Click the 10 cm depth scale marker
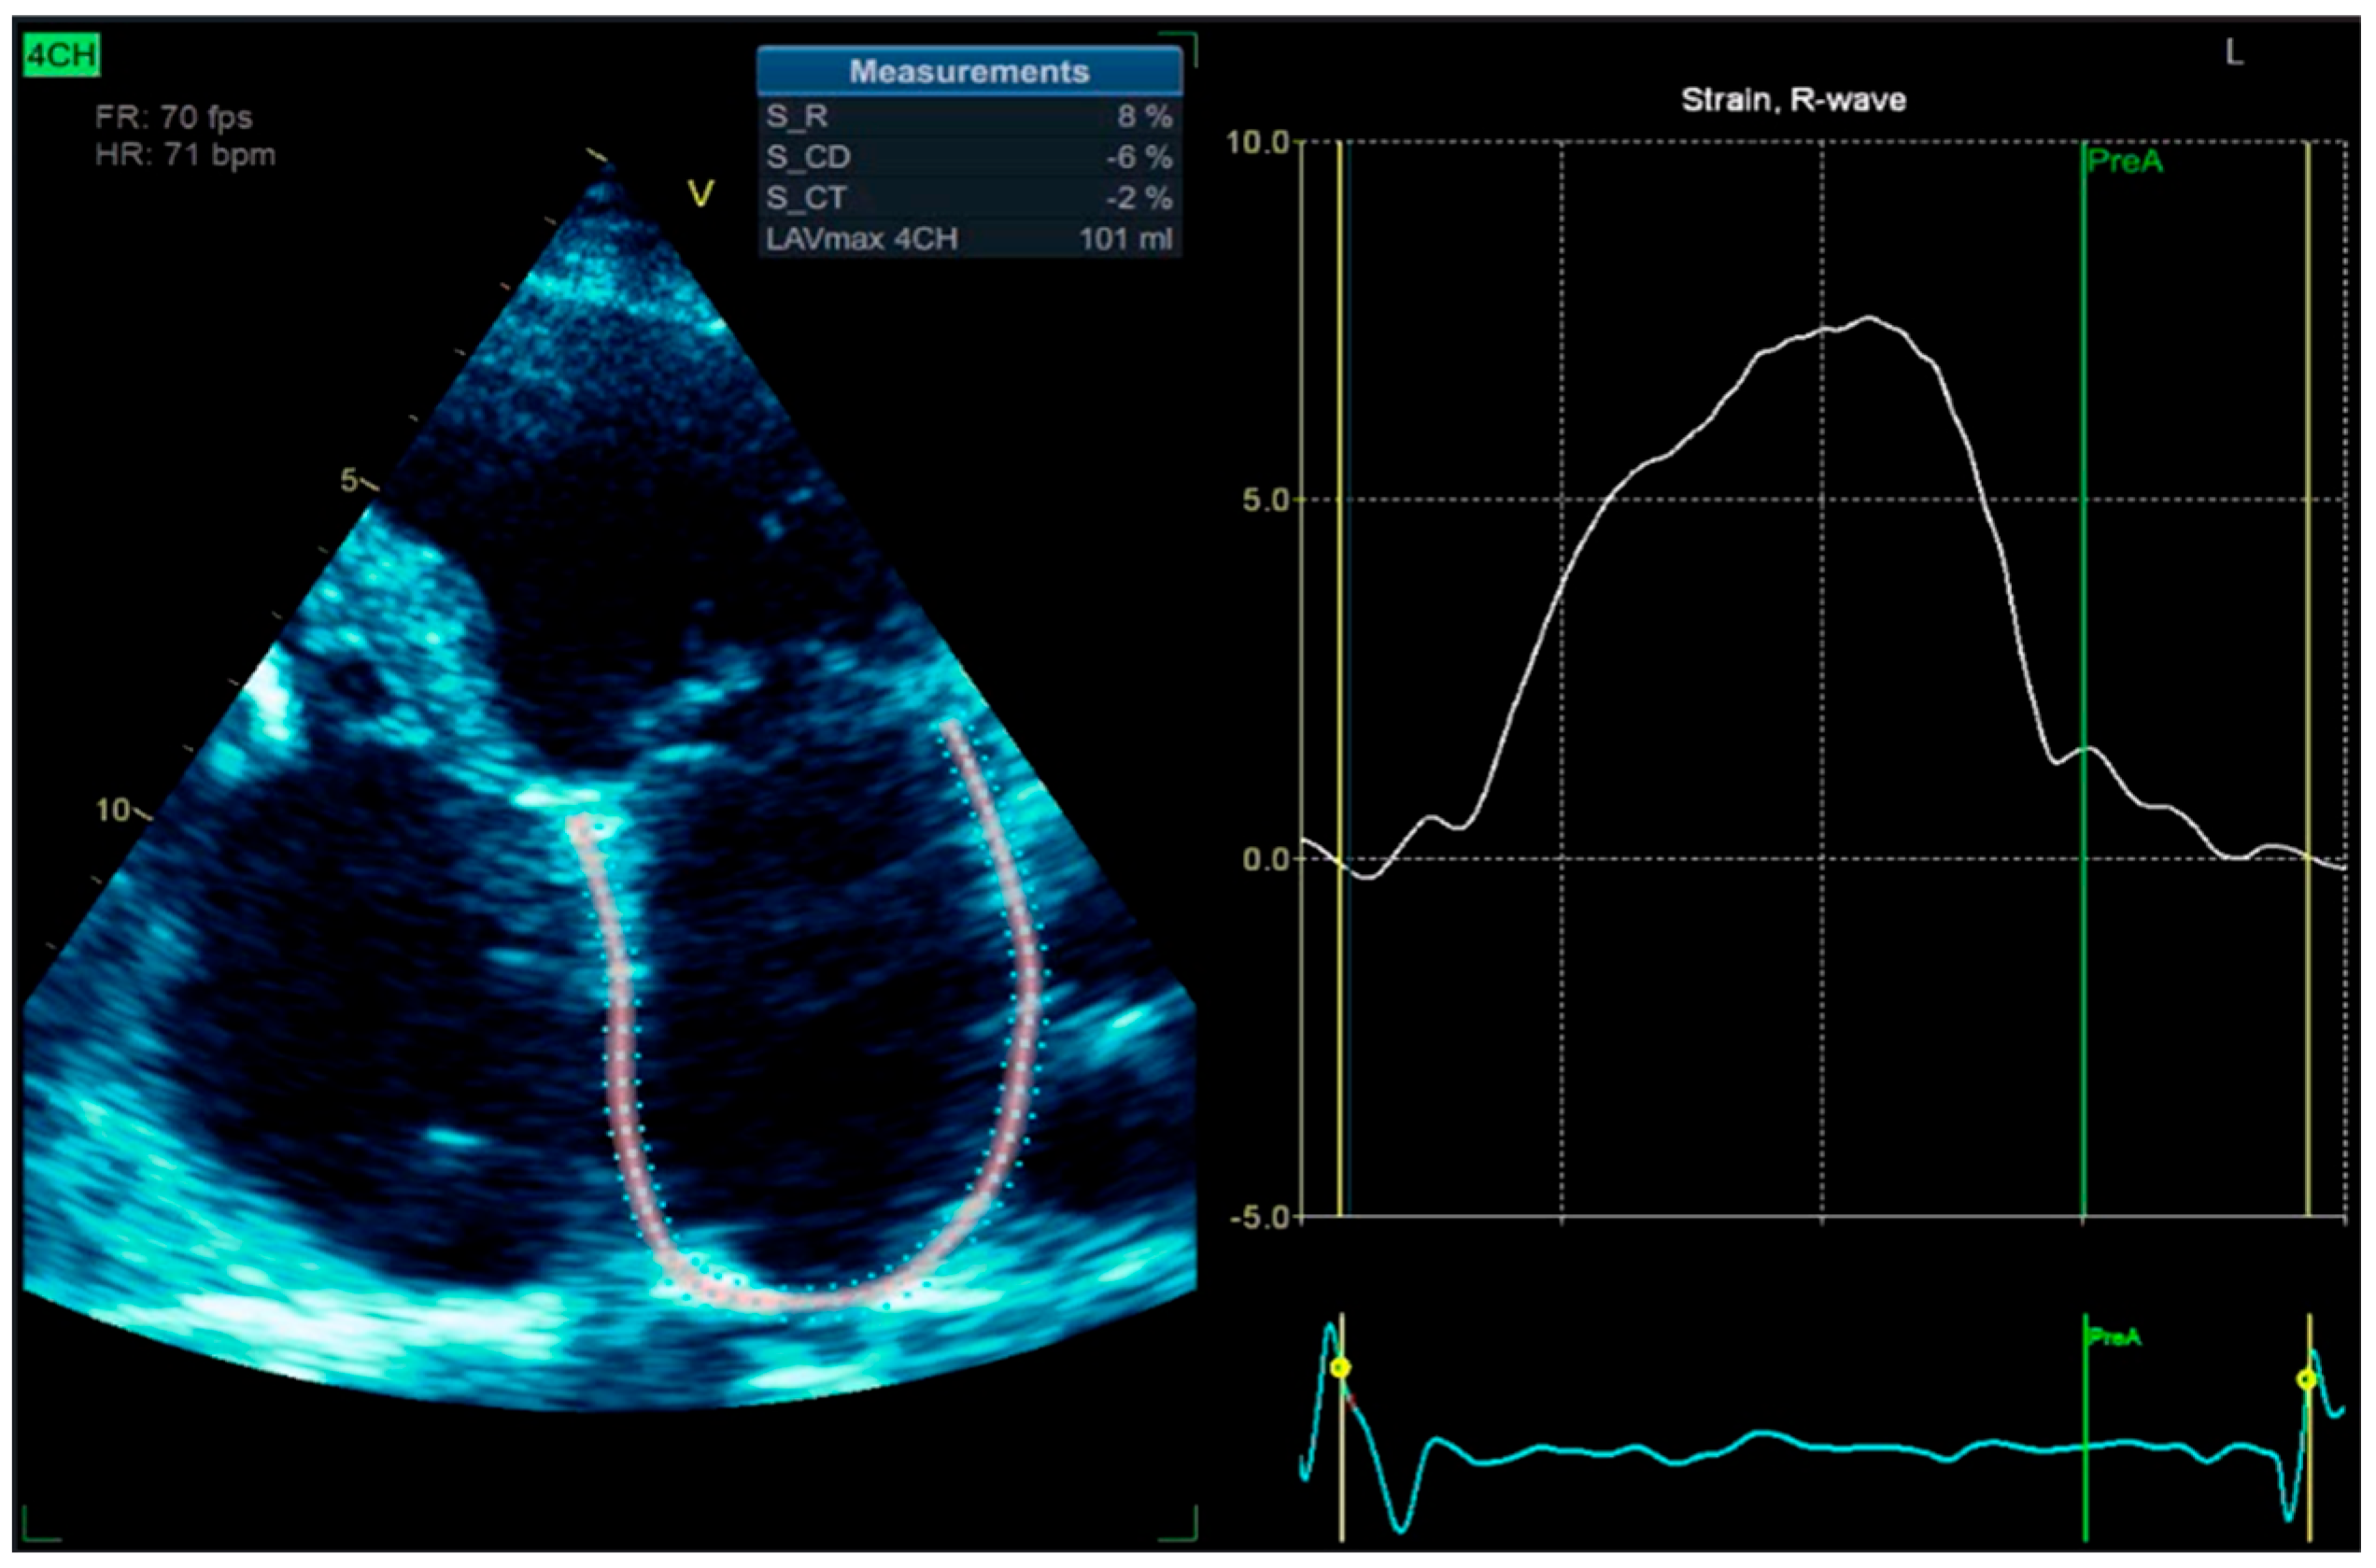 113,810
